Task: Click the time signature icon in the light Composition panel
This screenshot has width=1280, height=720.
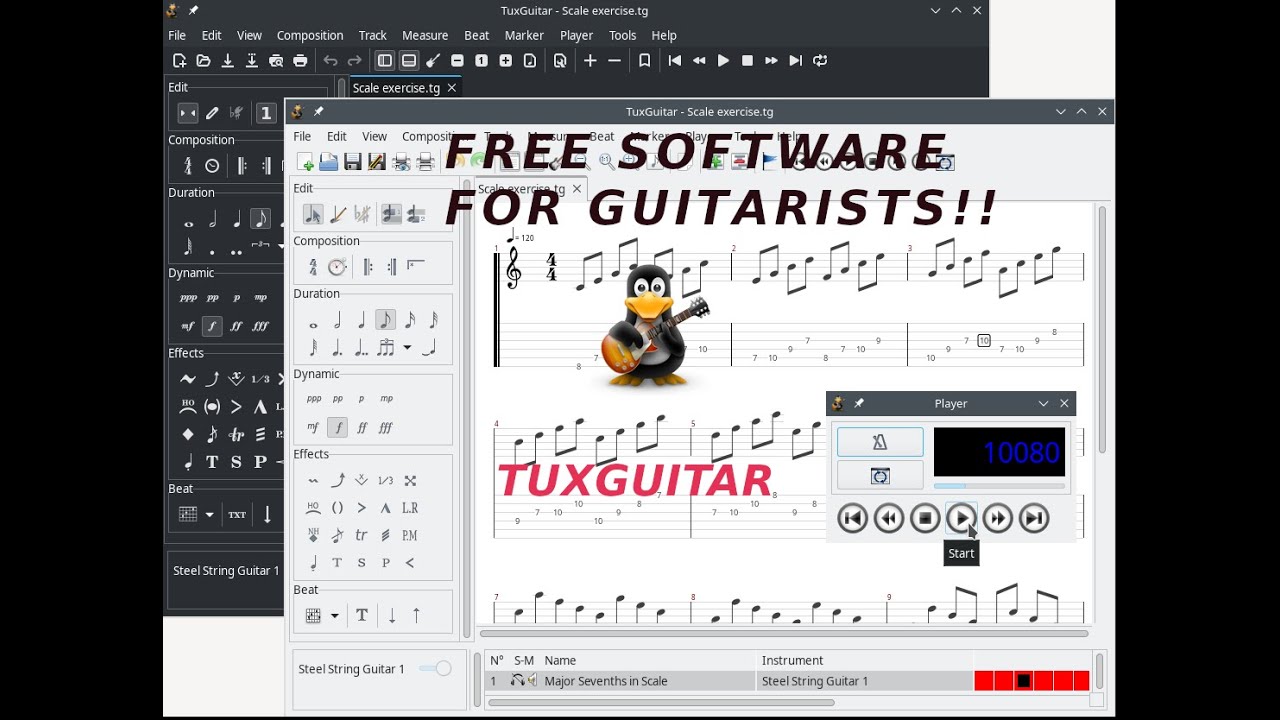Action: 313,267
